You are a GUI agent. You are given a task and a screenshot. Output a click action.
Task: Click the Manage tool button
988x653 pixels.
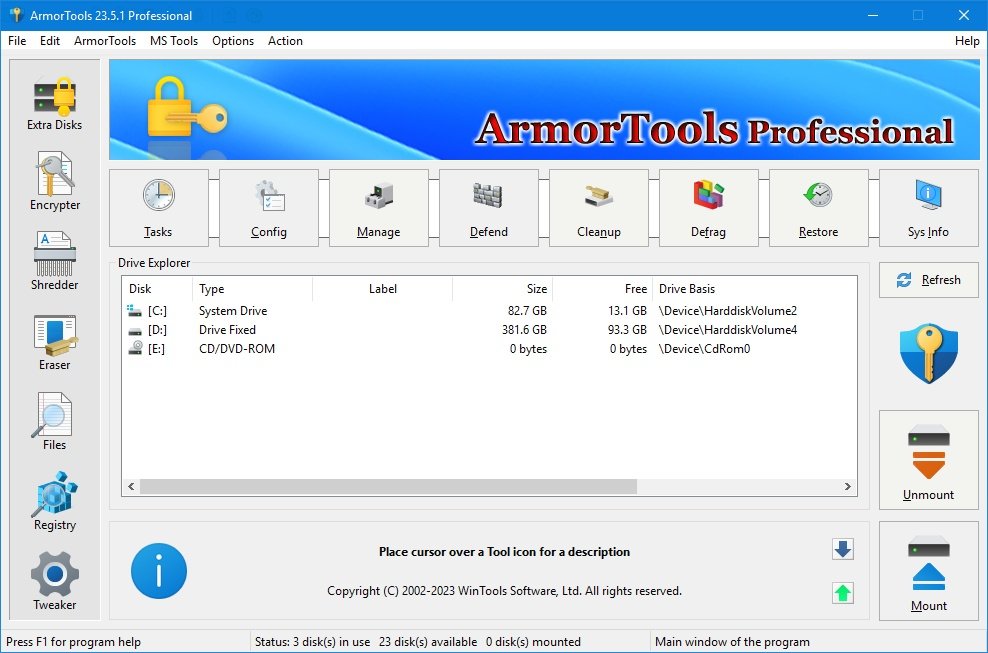tap(379, 208)
